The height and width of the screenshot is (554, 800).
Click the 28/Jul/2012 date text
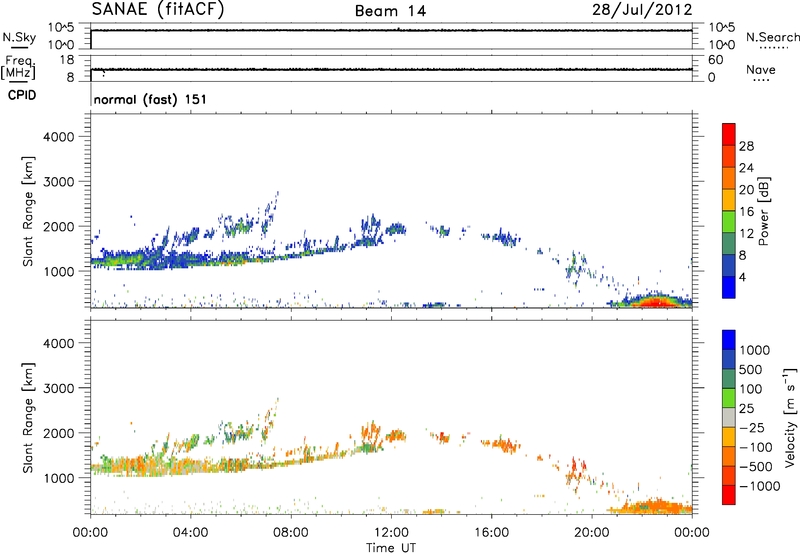coord(642,10)
